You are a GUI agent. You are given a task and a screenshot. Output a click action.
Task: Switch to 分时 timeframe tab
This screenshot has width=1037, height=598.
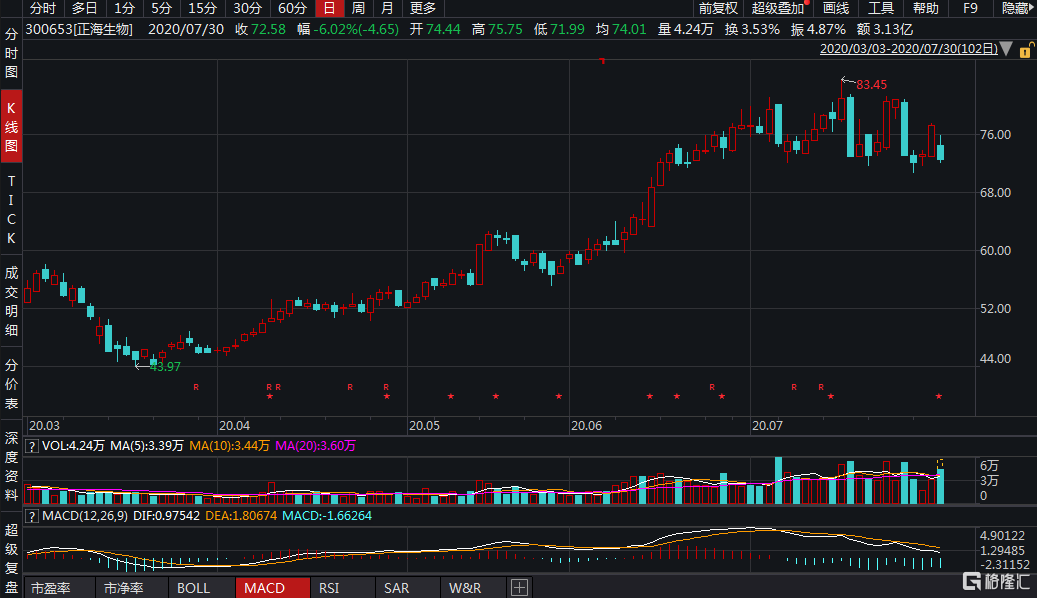[x=43, y=9]
